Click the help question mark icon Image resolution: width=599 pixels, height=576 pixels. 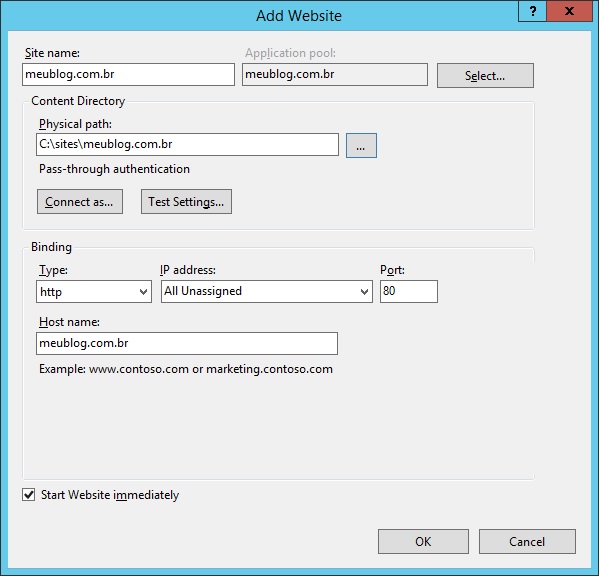[x=533, y=11]
